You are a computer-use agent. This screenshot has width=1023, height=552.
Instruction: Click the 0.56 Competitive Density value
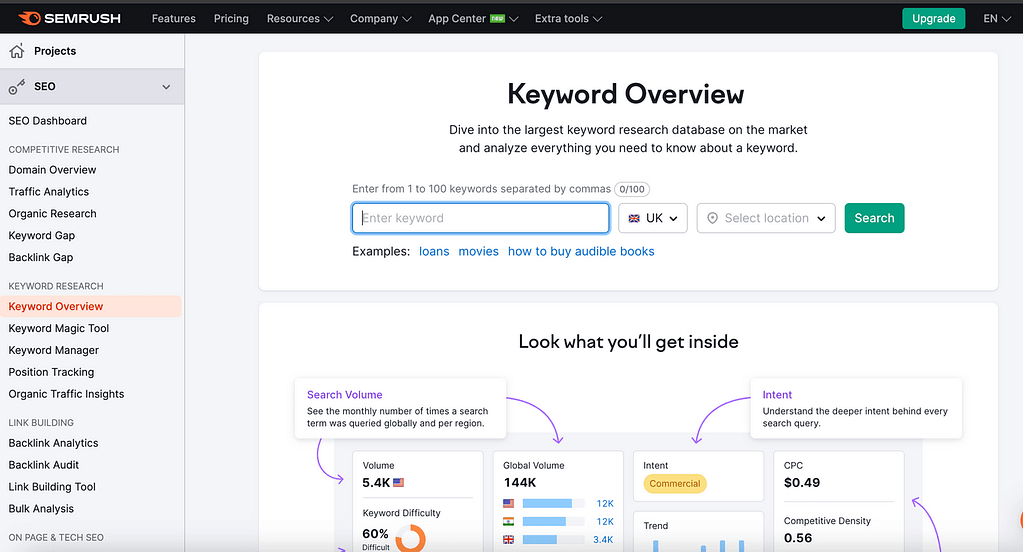[x=798, y=538]
